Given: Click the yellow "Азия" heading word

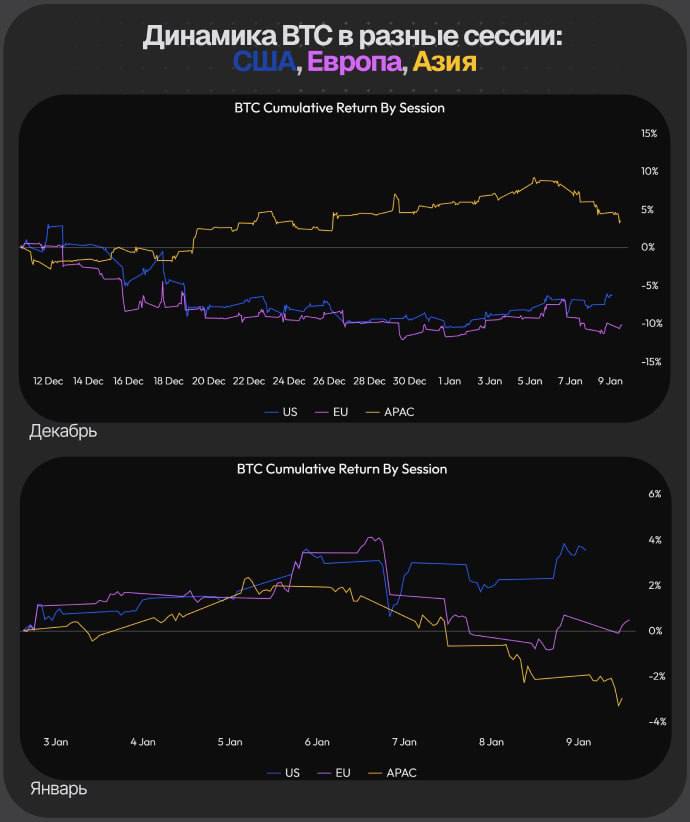Looking at the screenshot, I should (444, 62).
